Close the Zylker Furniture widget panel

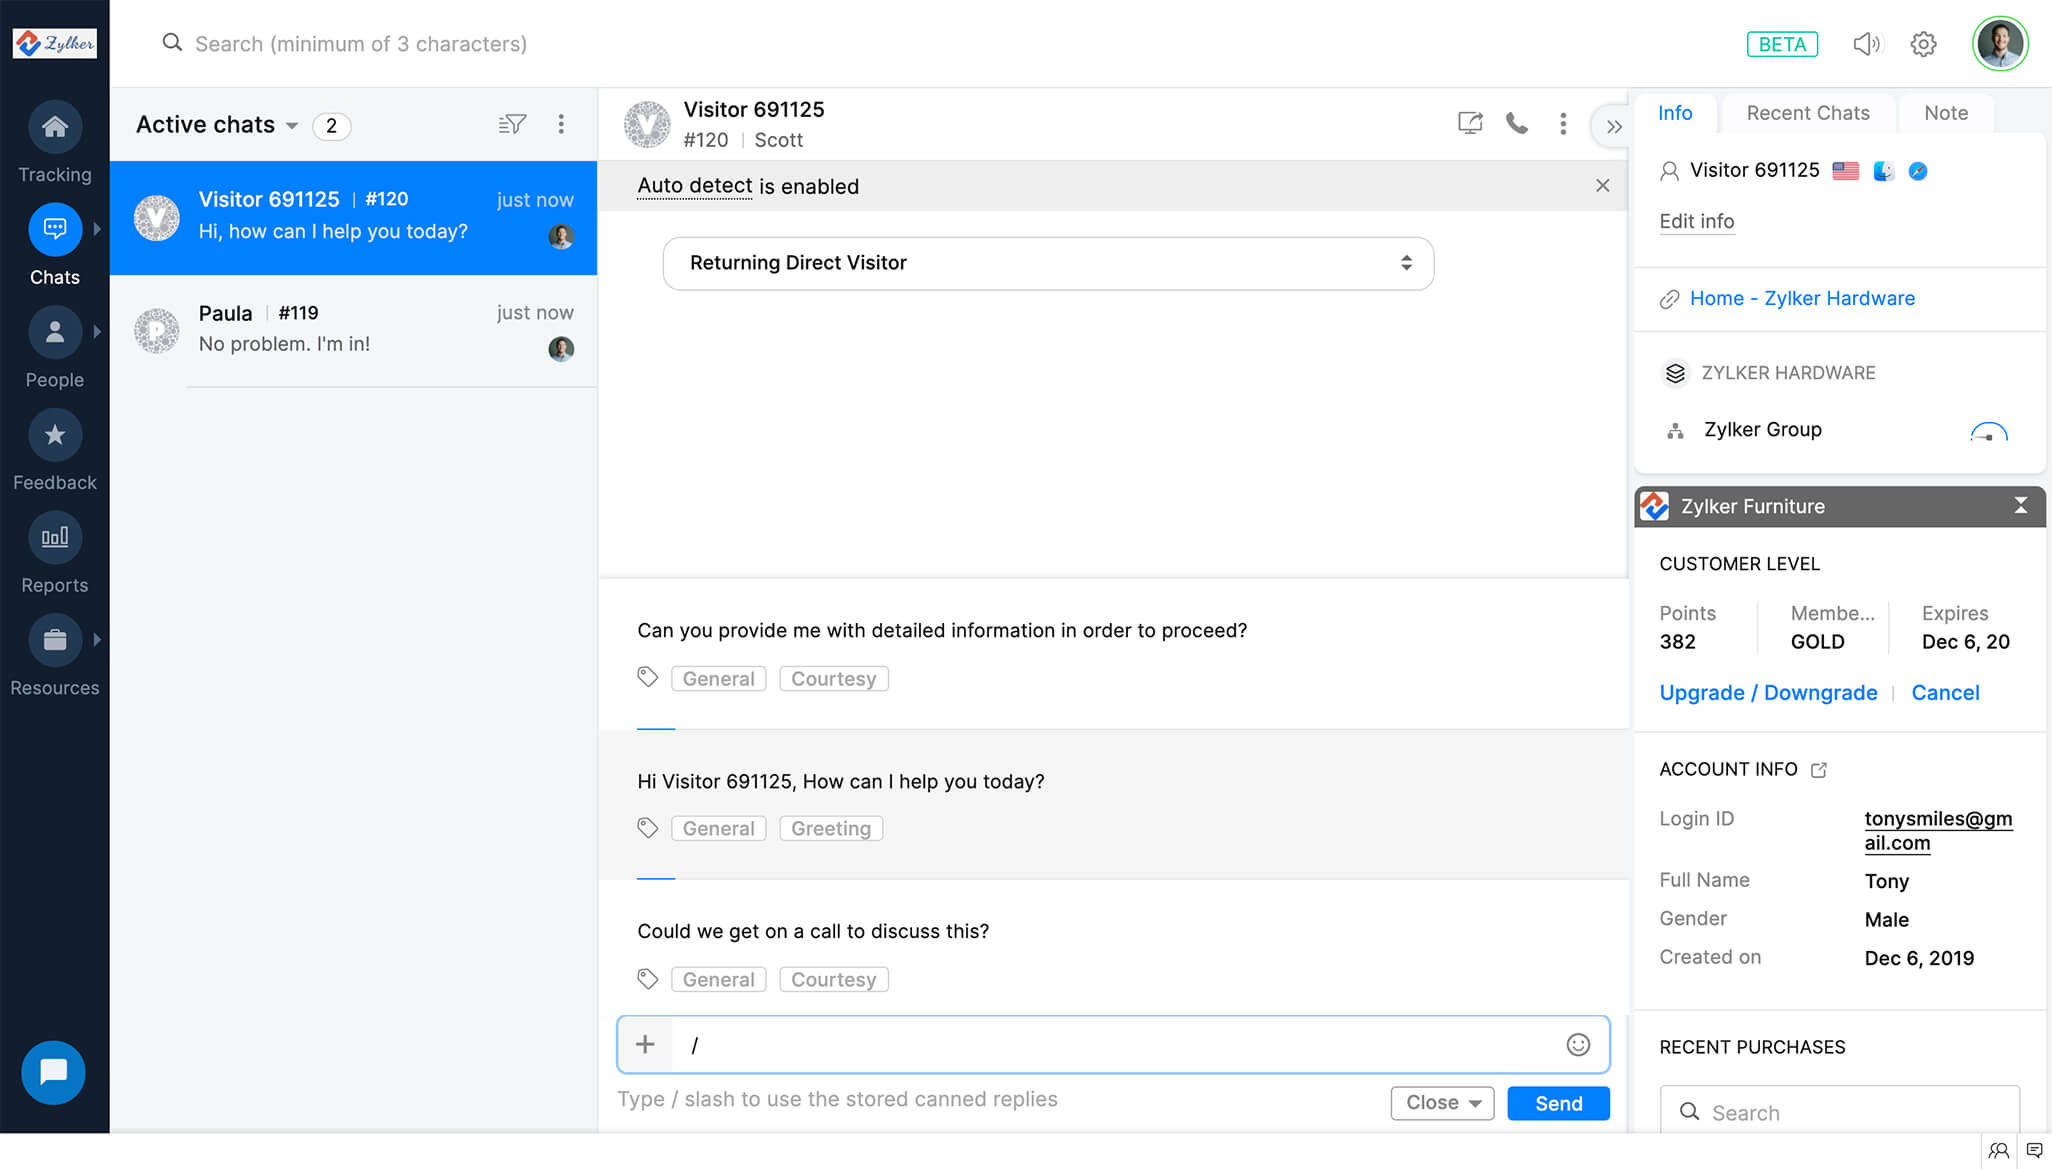pos(2021,505)
